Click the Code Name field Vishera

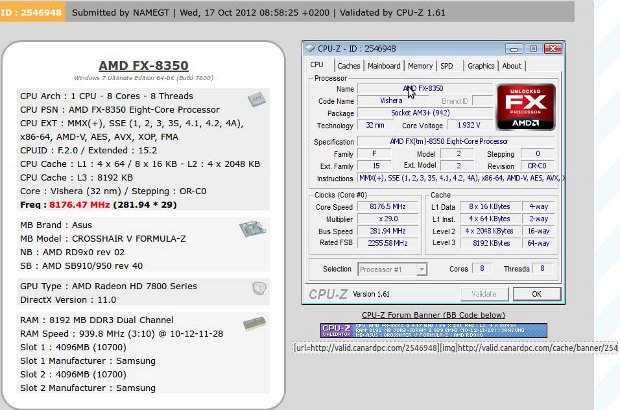tap(391, 101)
